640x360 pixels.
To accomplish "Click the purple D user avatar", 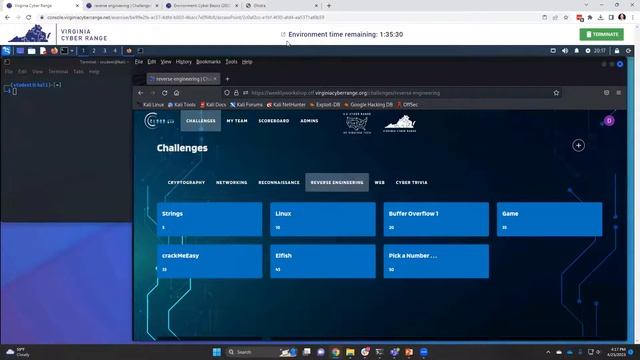I will pyautogui.click(x=609, y=121).
